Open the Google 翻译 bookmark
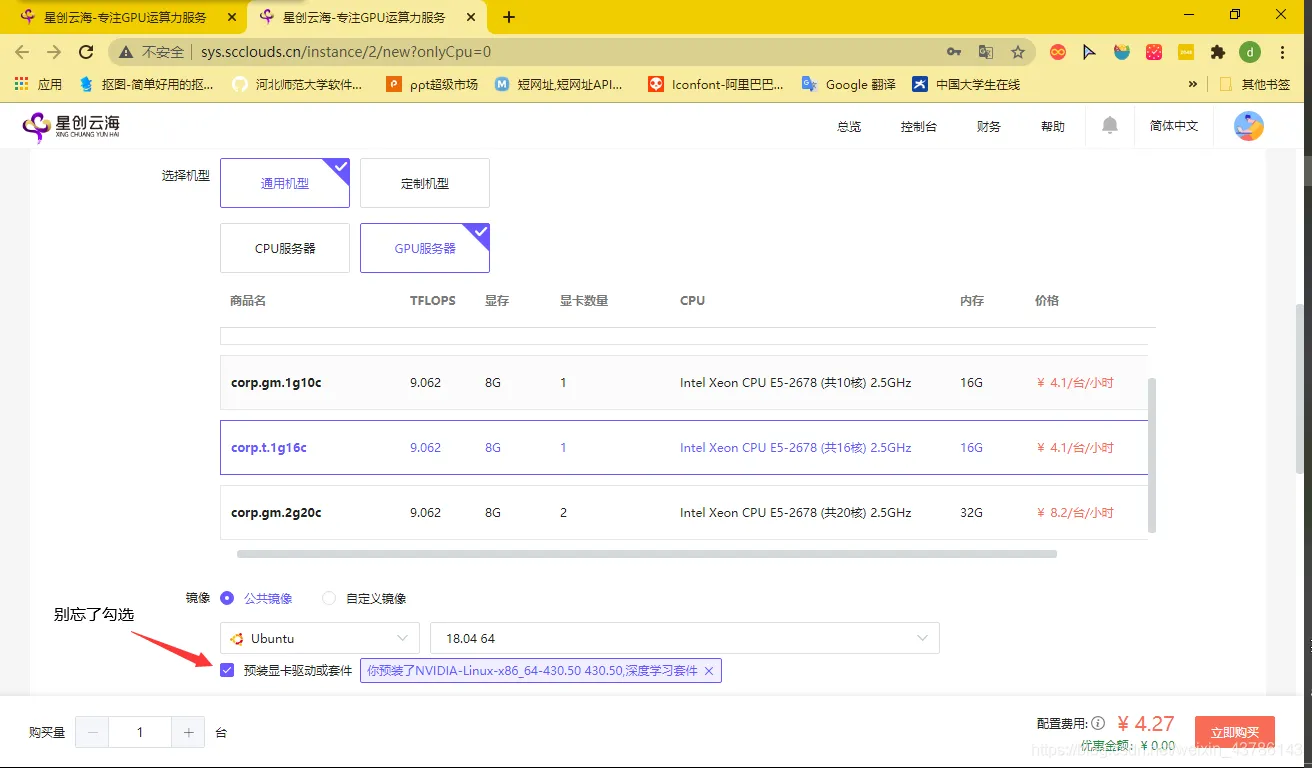The height and width of the screenshot is (768, 1312). (848, 85)
